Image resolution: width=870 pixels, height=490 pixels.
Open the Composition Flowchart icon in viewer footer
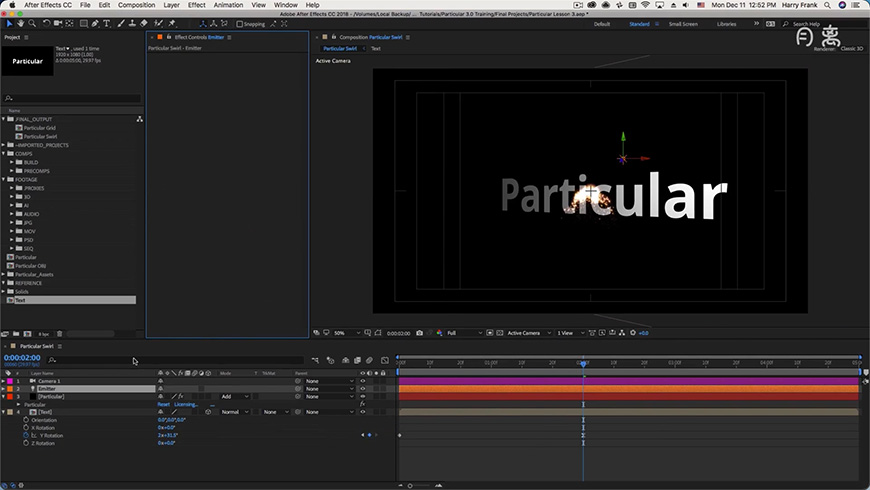[622, 333]
